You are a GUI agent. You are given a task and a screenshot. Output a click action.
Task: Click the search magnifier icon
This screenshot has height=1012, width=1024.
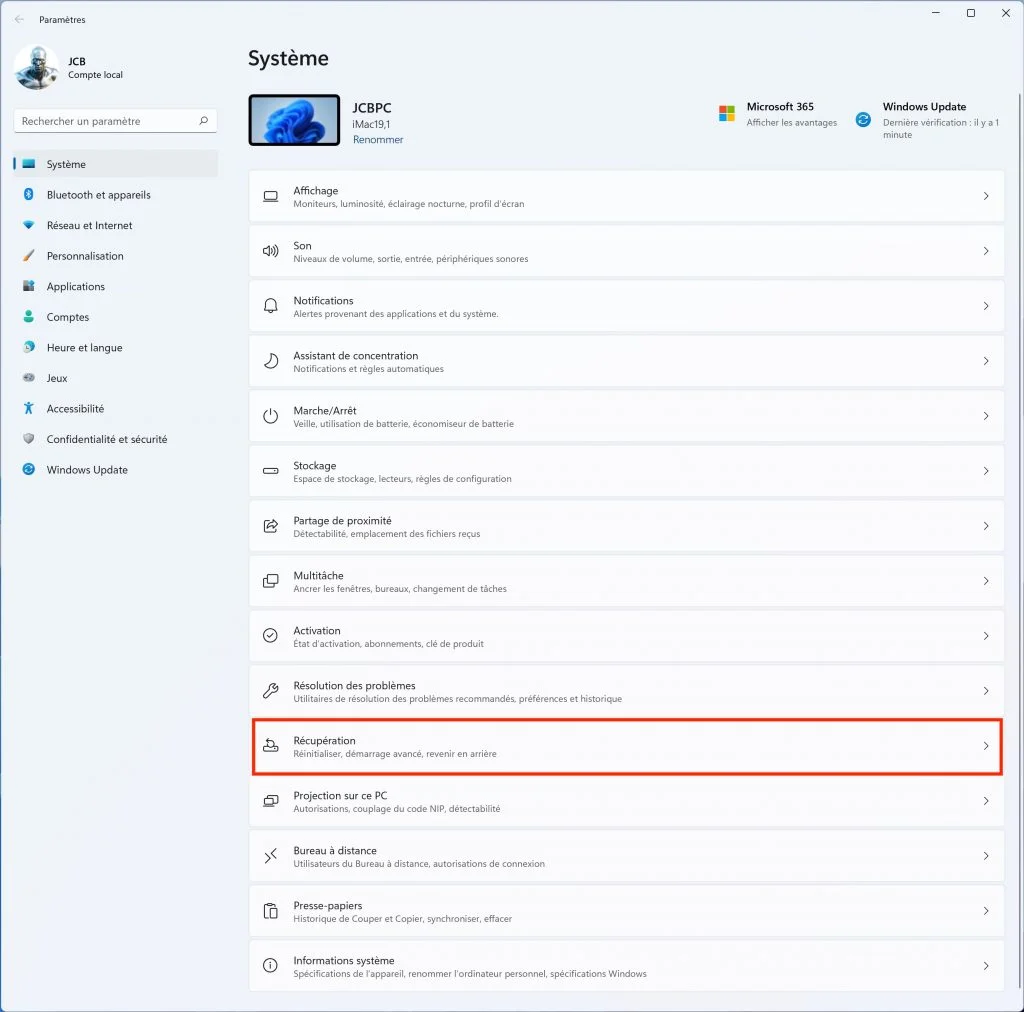(x=204, y=121)
